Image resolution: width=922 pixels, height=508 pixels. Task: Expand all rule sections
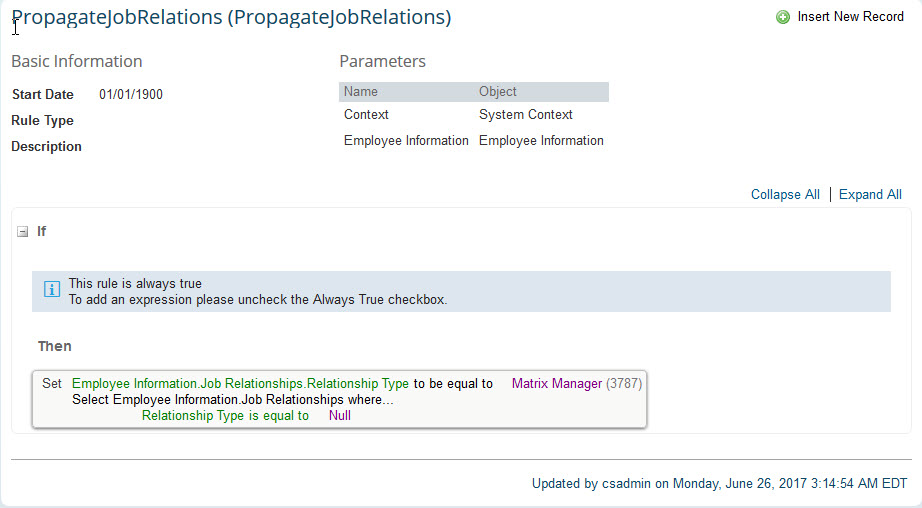pos(870,195)
